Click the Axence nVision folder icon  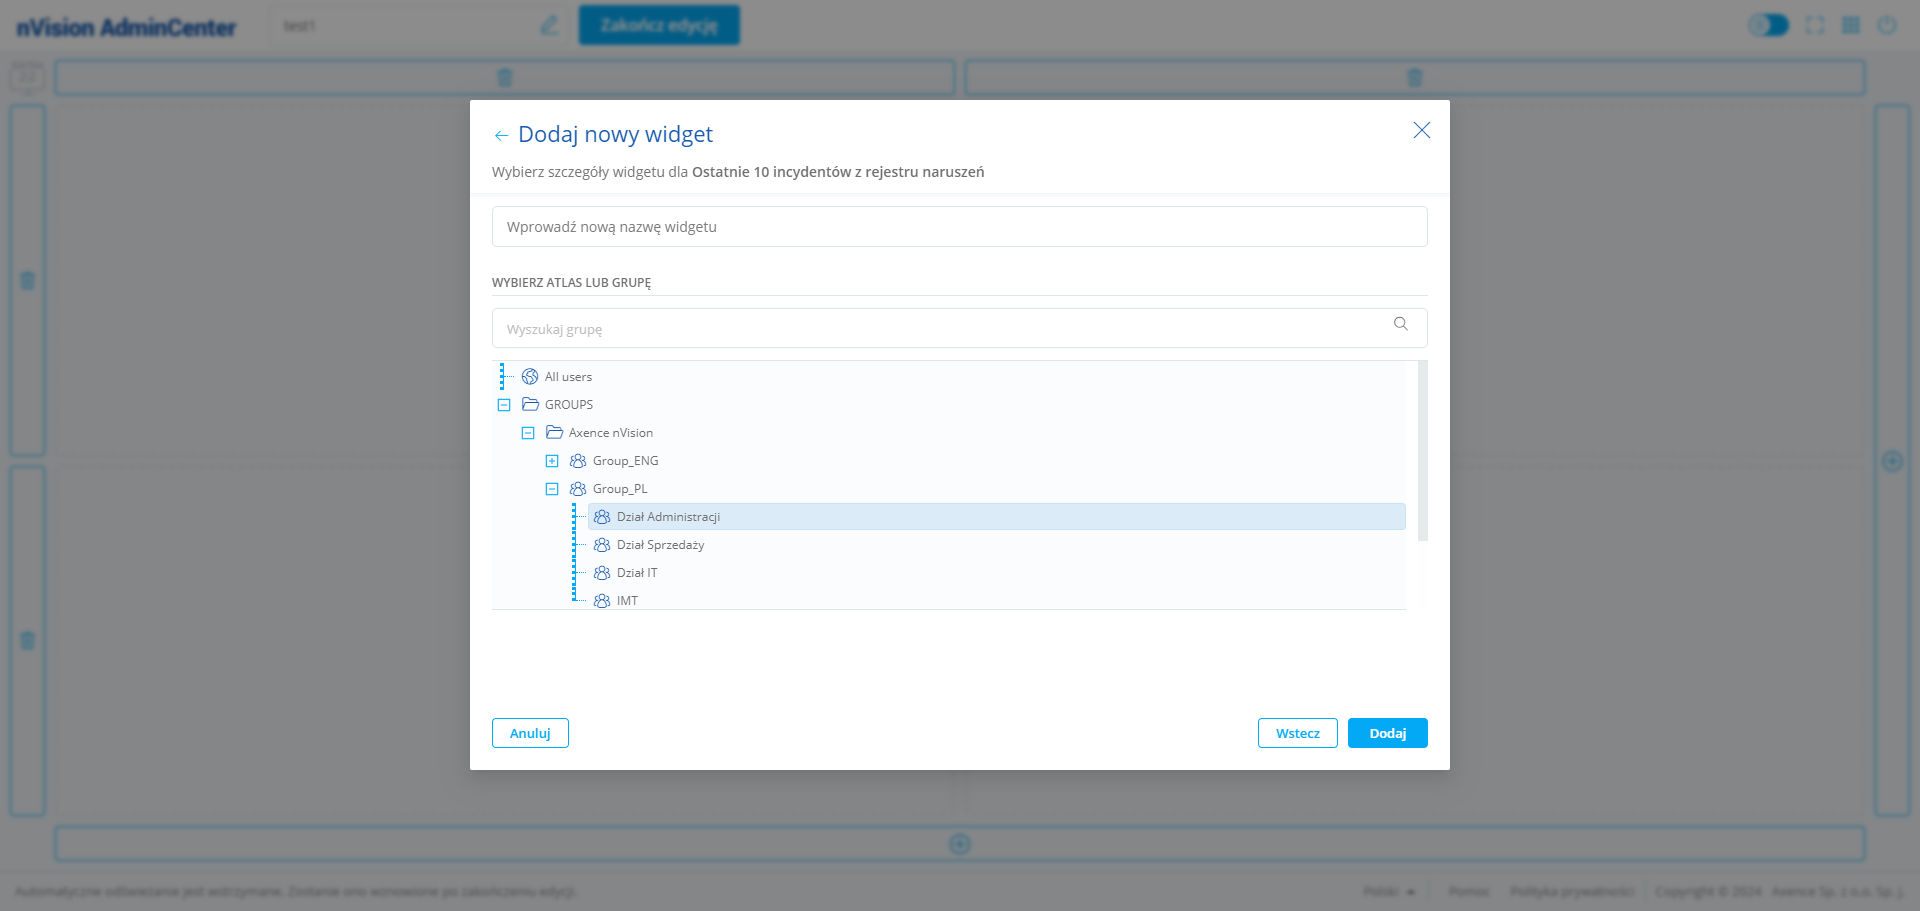[x=554, y=433]
